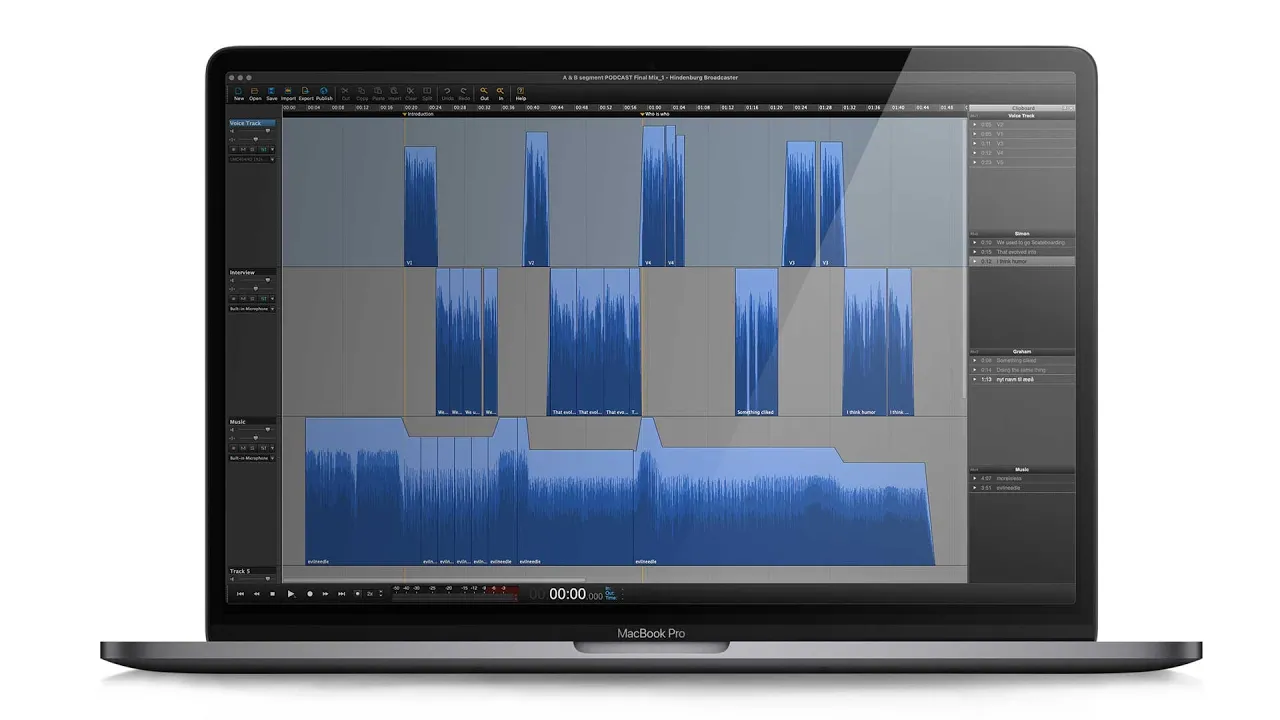The height and width of the screenshot is (720, 1280).
Task: Click the Save toolbar icon
Action: (271, 94)
